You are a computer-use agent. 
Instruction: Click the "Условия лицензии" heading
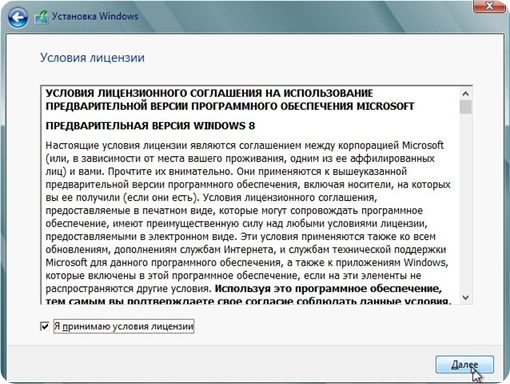[x=92, y=58]
